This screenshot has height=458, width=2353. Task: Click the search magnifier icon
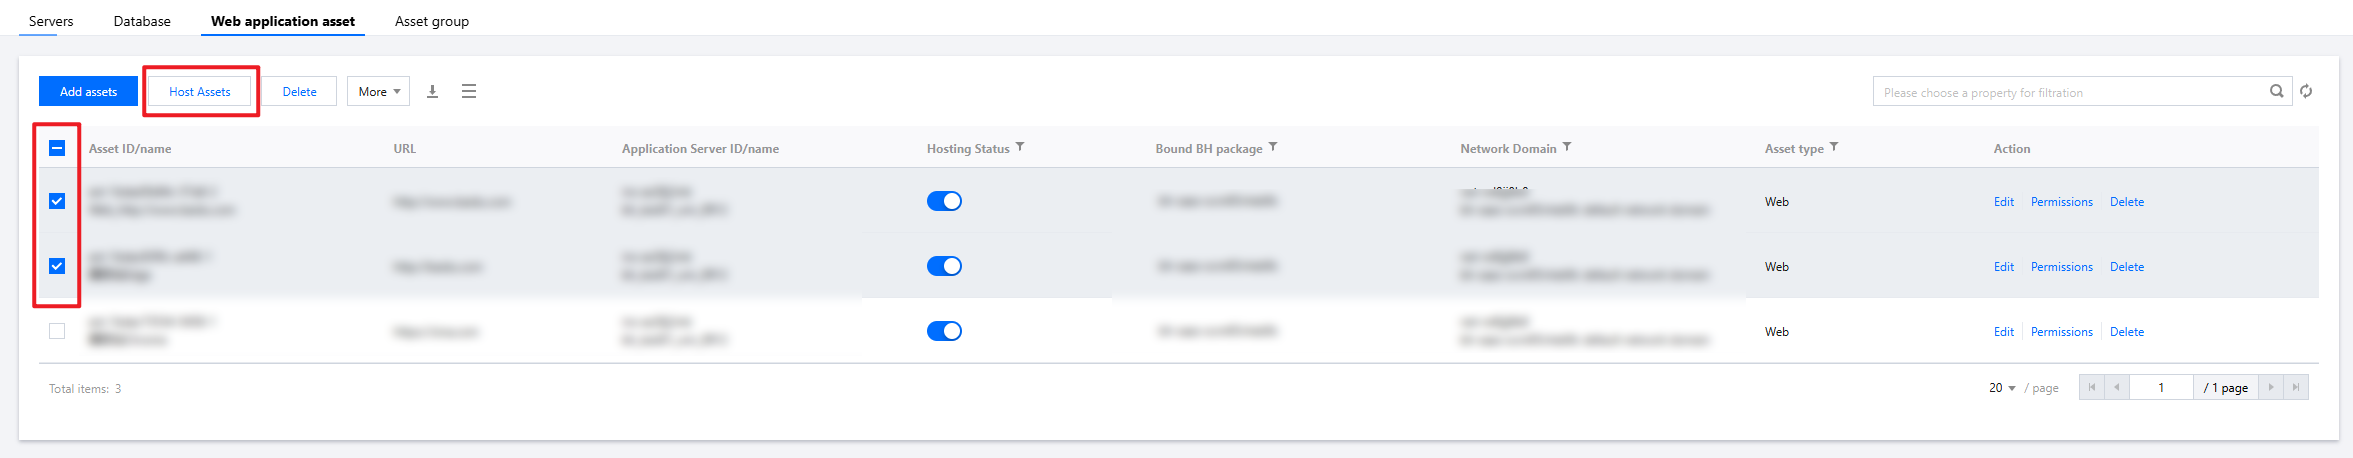pyautogui.click(x=2277, y=91)
